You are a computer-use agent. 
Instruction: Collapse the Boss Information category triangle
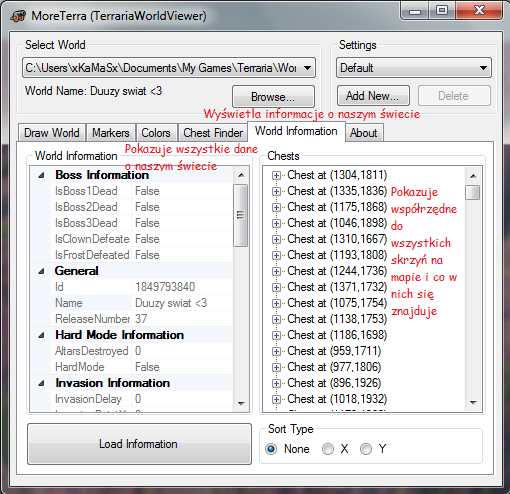[x=41, y=175]
